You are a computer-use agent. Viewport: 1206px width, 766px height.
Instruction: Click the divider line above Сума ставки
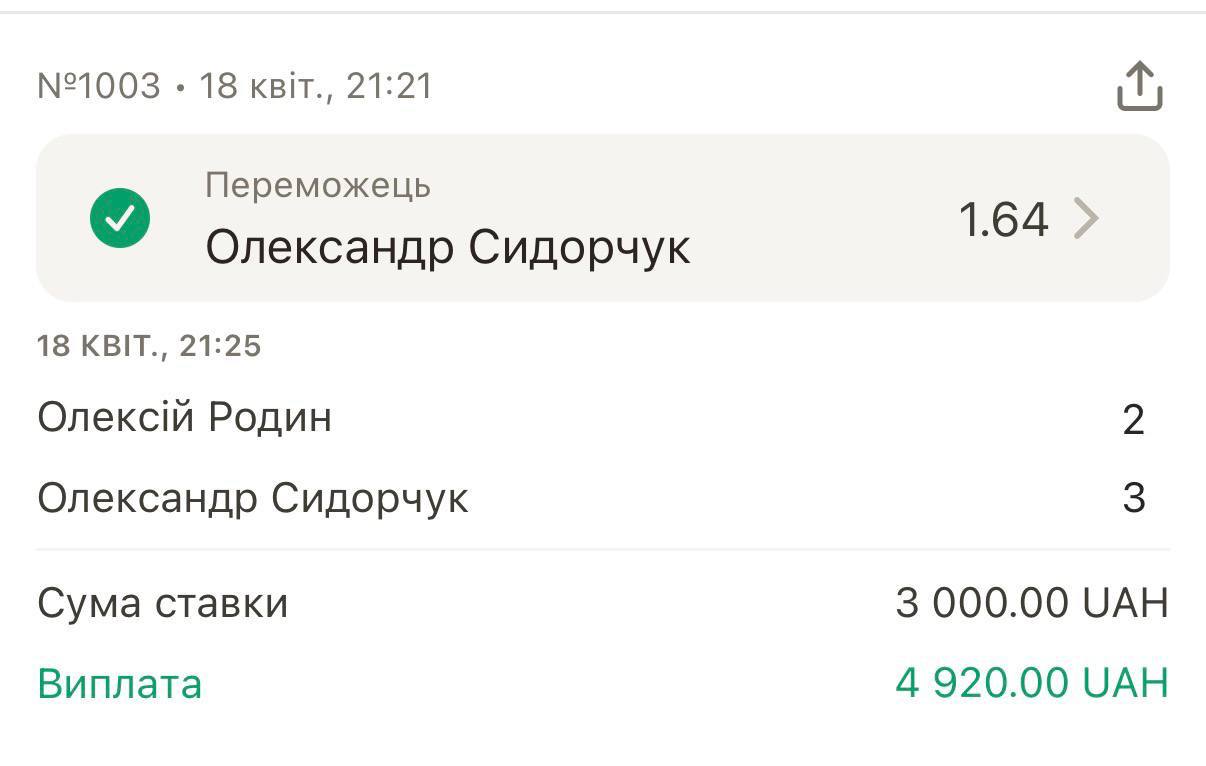(603, 549)
